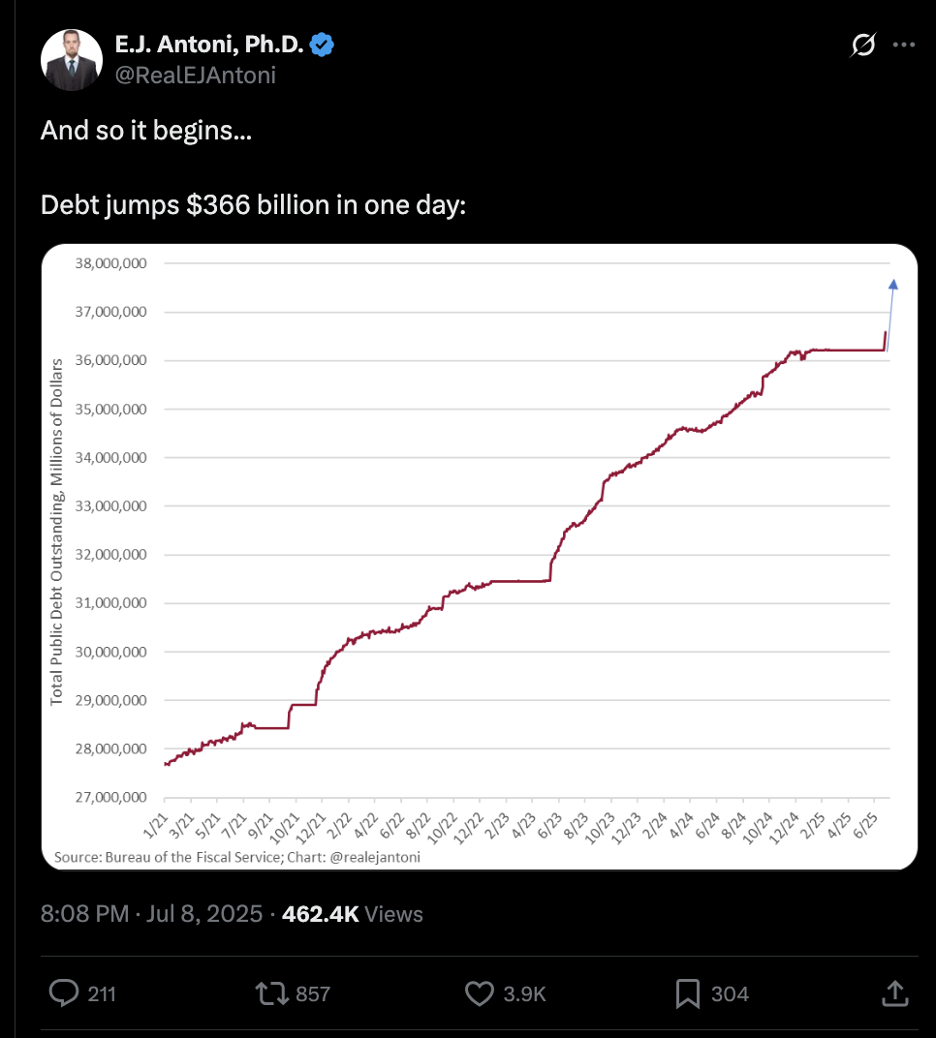This screenshot has width=936, height=1038.
Task: View the 462.4K Views analytics
Action: click(x=352, y=914)
